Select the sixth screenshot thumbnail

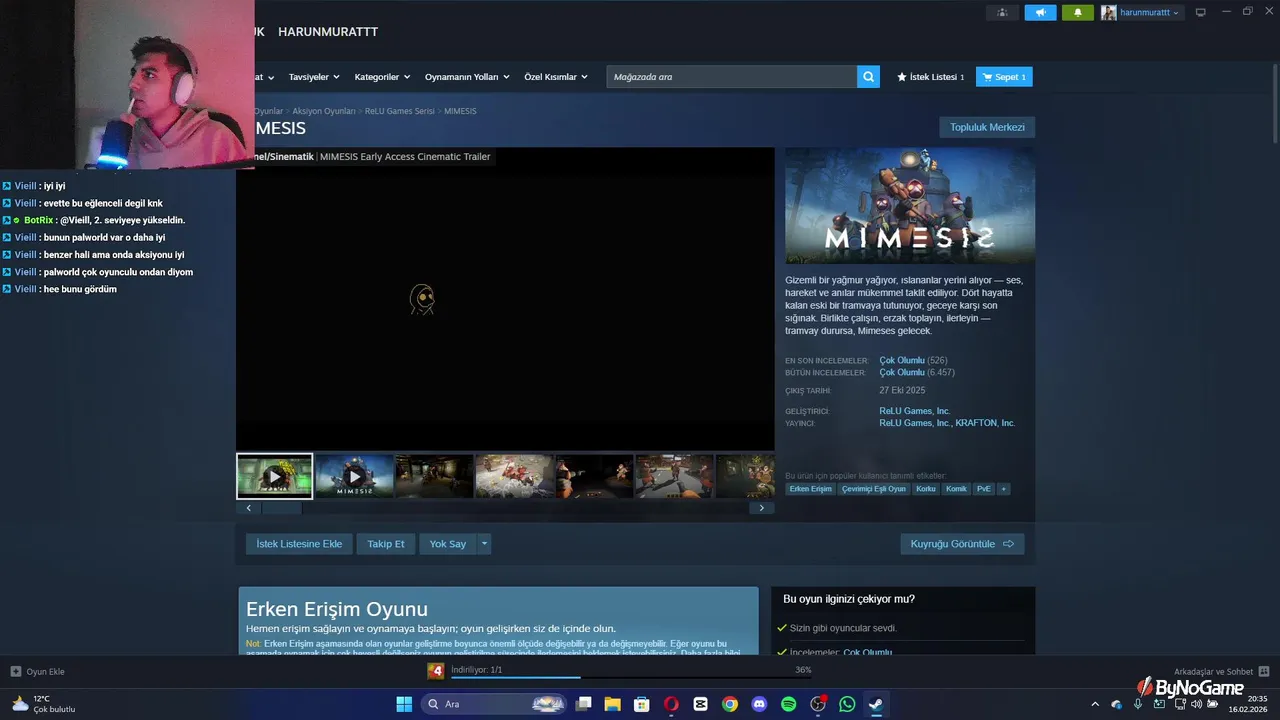tap(674, 476)
